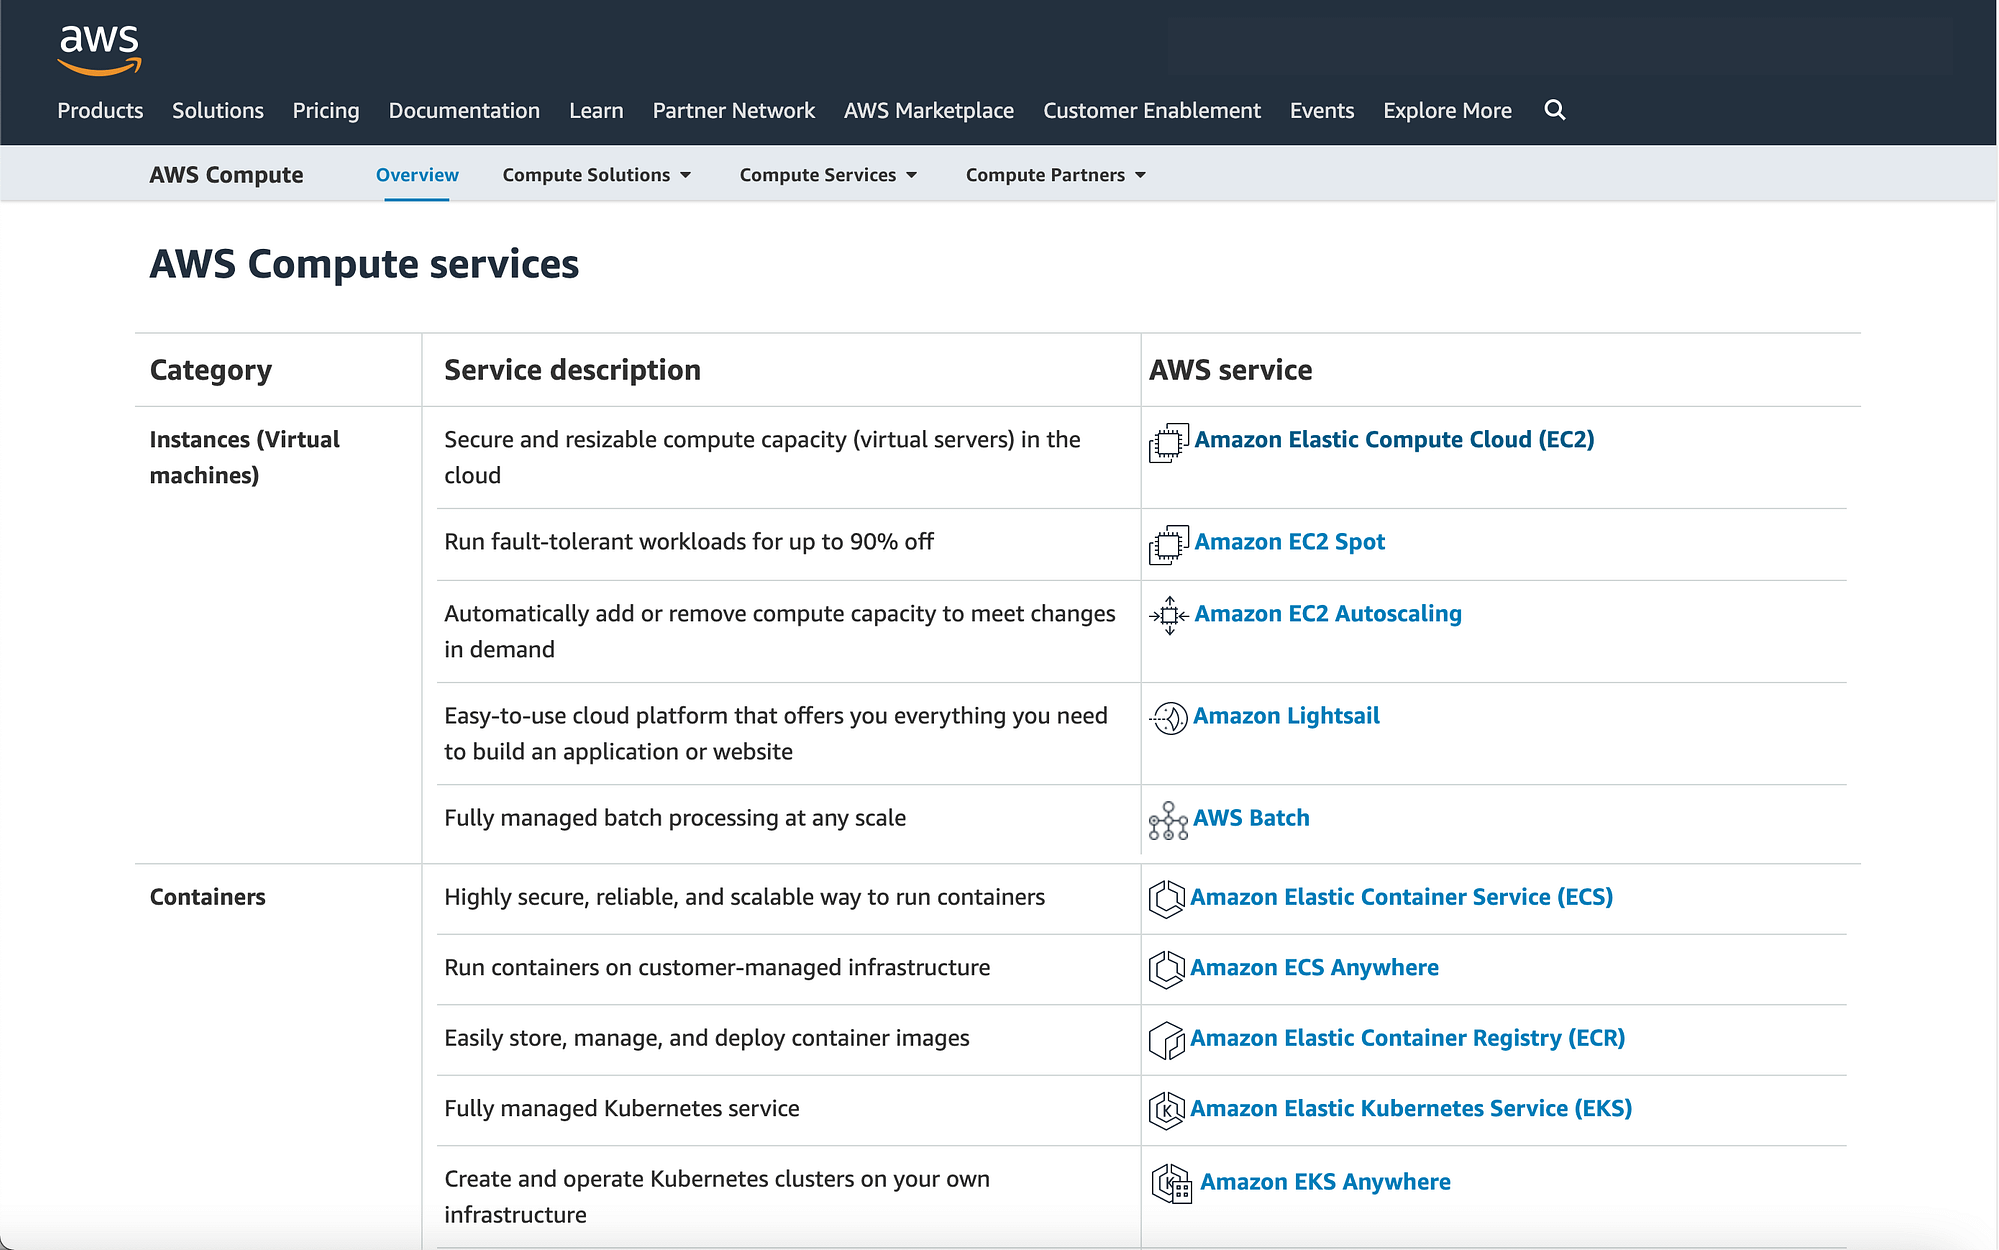This screenshot has width=1999, height=1250.
Task: Open the Amazon EC2 Autoscaling link
Action: pyautogui.click(x=1328, y=614)
